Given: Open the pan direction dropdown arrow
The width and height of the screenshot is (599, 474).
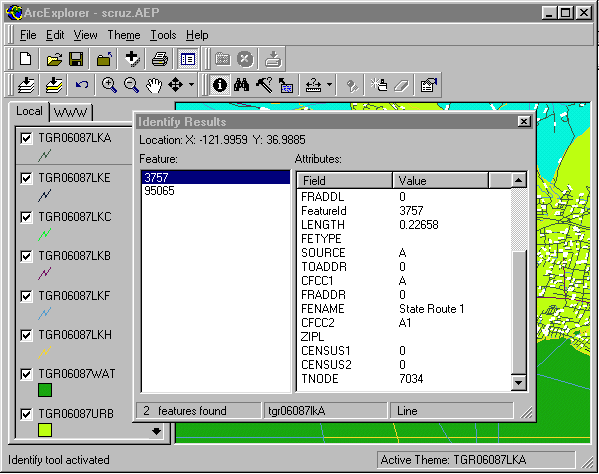Looking at the screenshot, I should 191,85.
